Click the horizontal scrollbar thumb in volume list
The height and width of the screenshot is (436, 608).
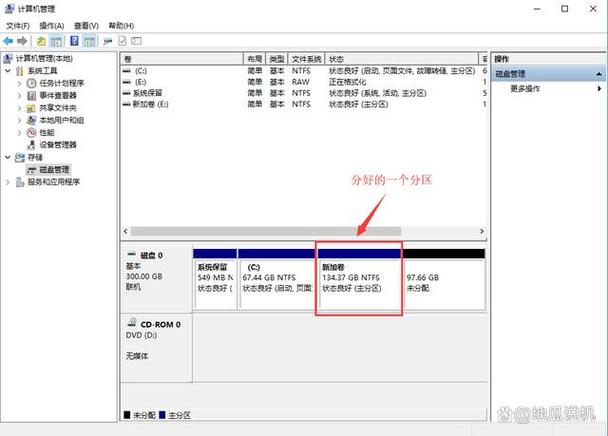[x=266, y=231]
